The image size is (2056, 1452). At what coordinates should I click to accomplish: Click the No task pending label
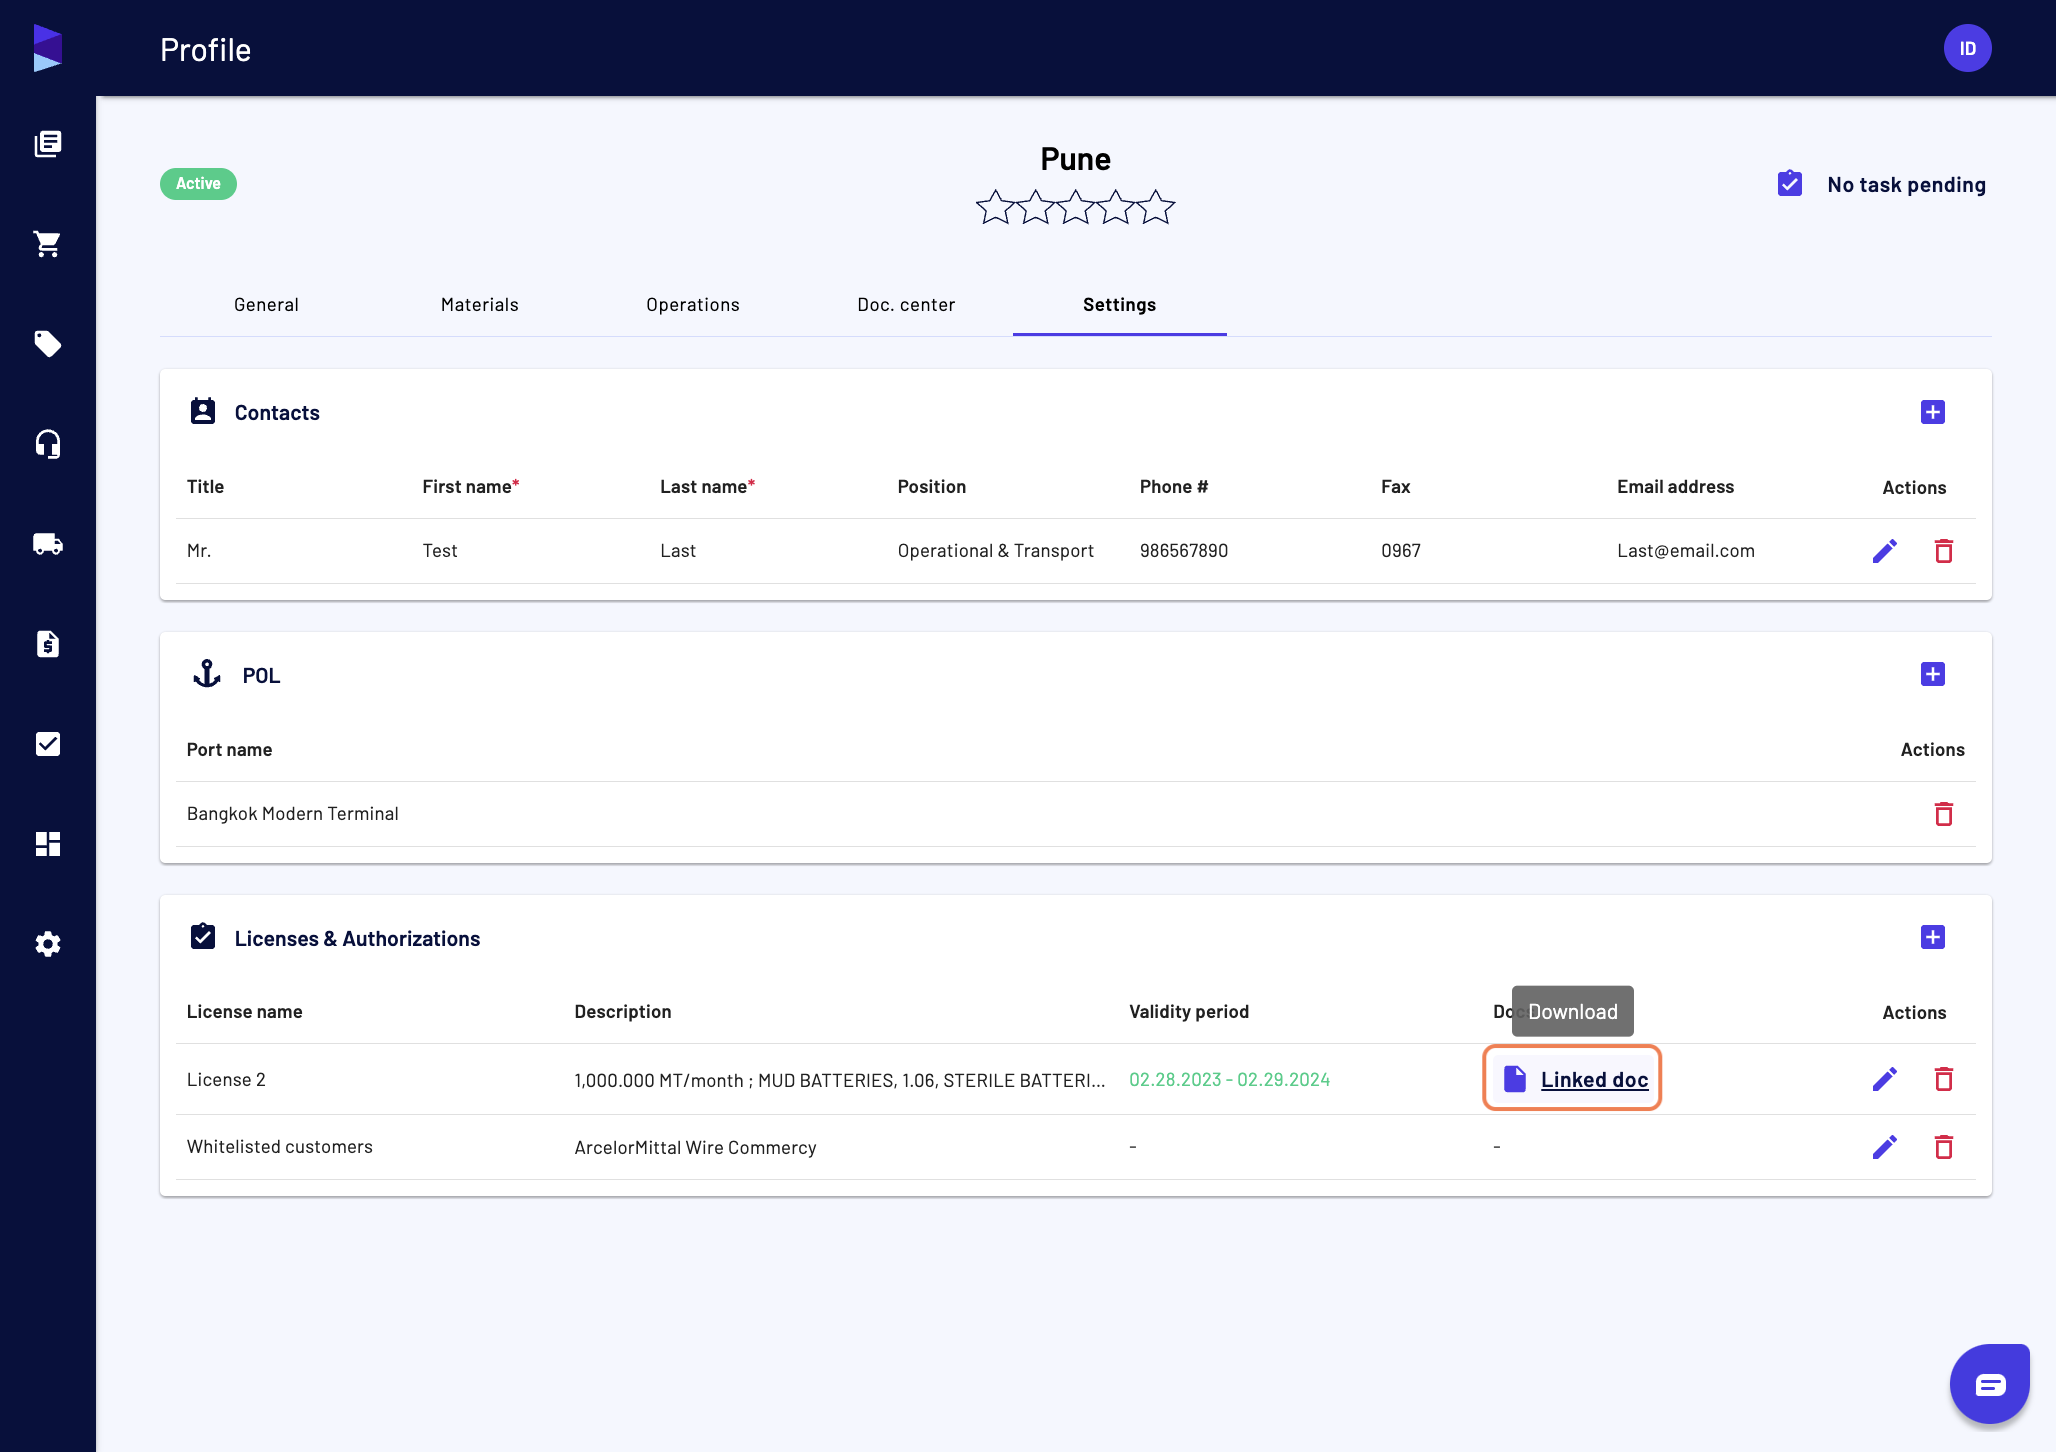1906,184
